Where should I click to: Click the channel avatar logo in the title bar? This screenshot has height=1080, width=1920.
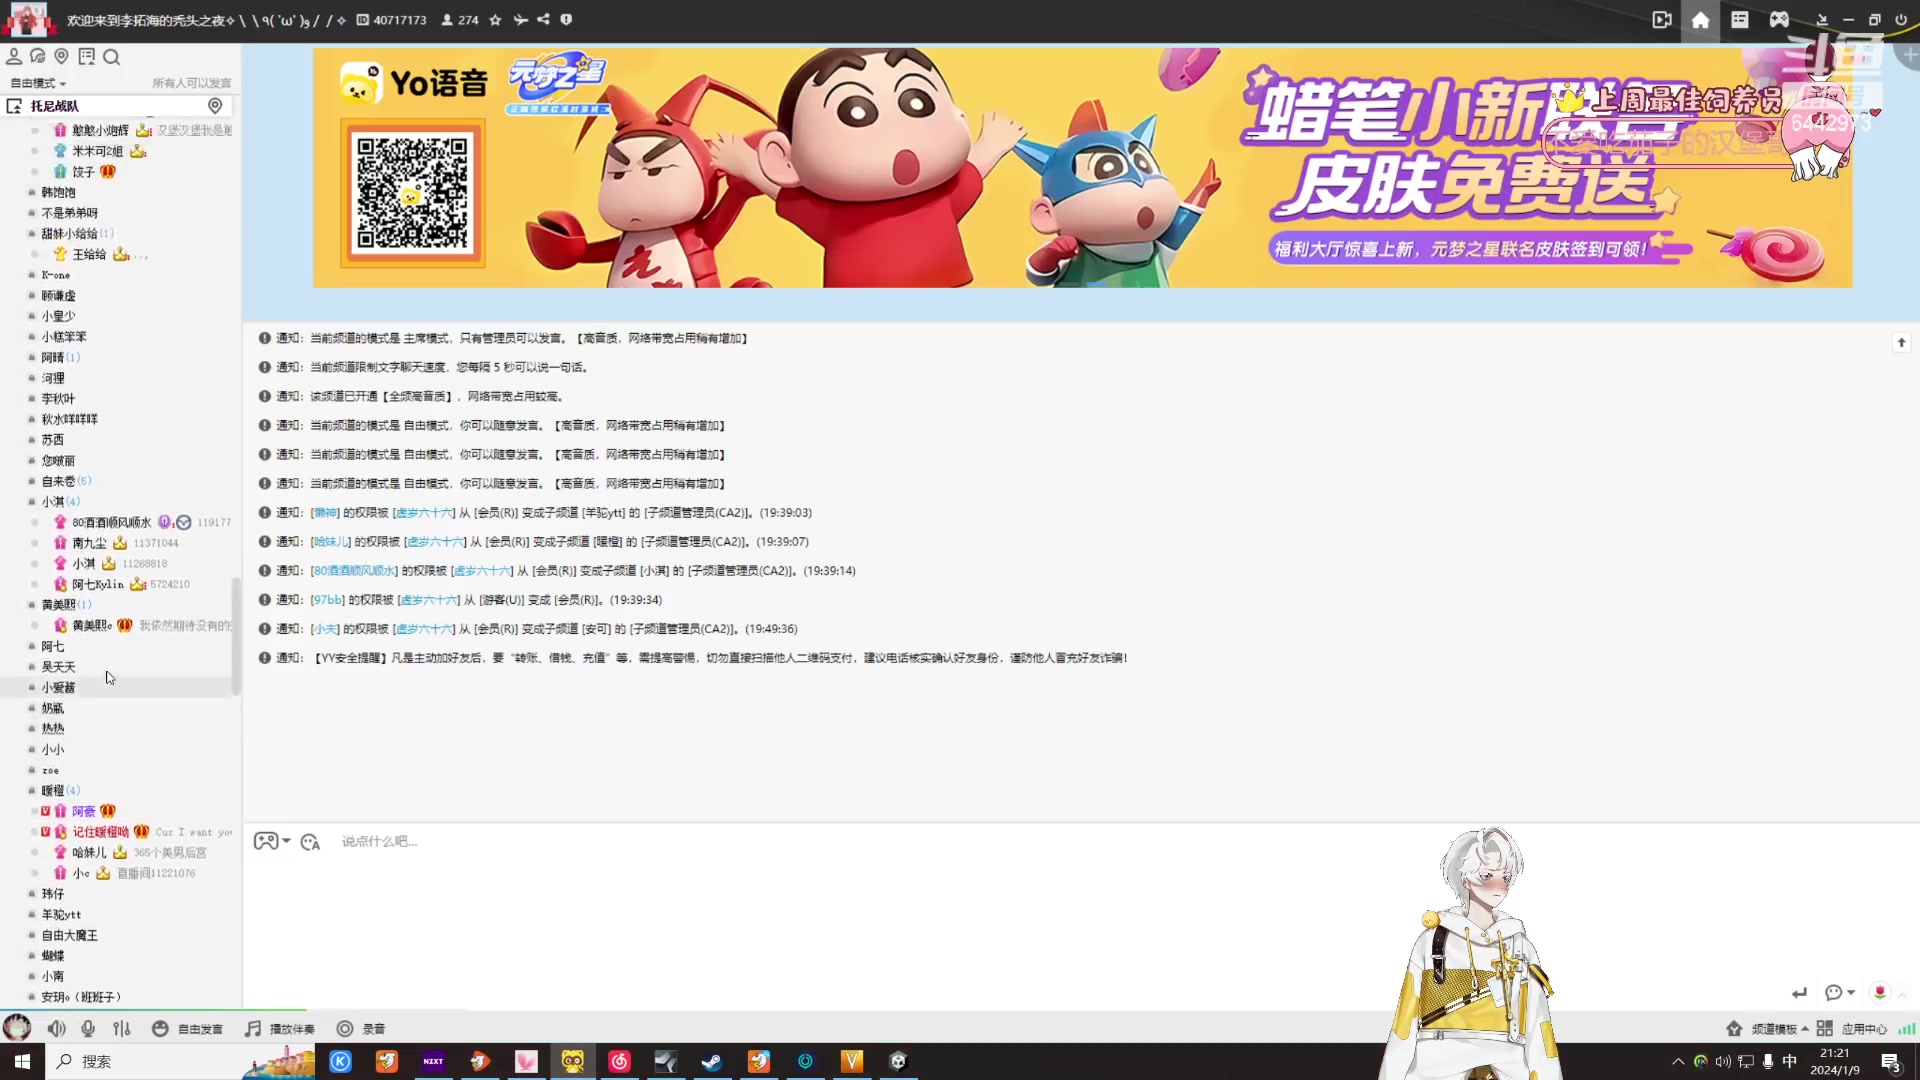coord(28,19)
